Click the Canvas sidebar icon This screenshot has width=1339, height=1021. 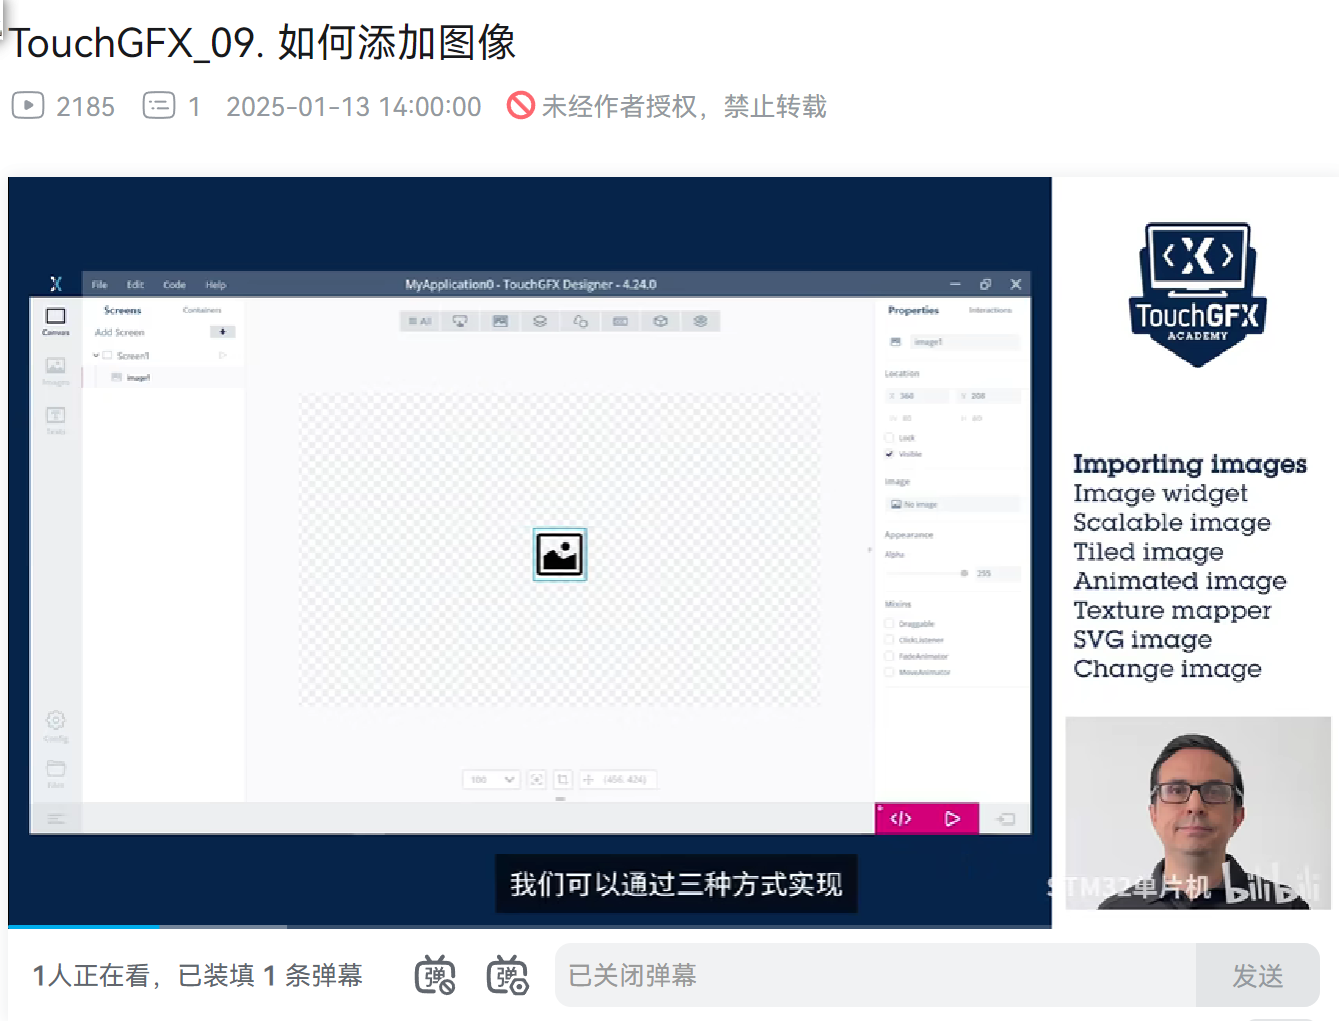click(x=56, y=320)
